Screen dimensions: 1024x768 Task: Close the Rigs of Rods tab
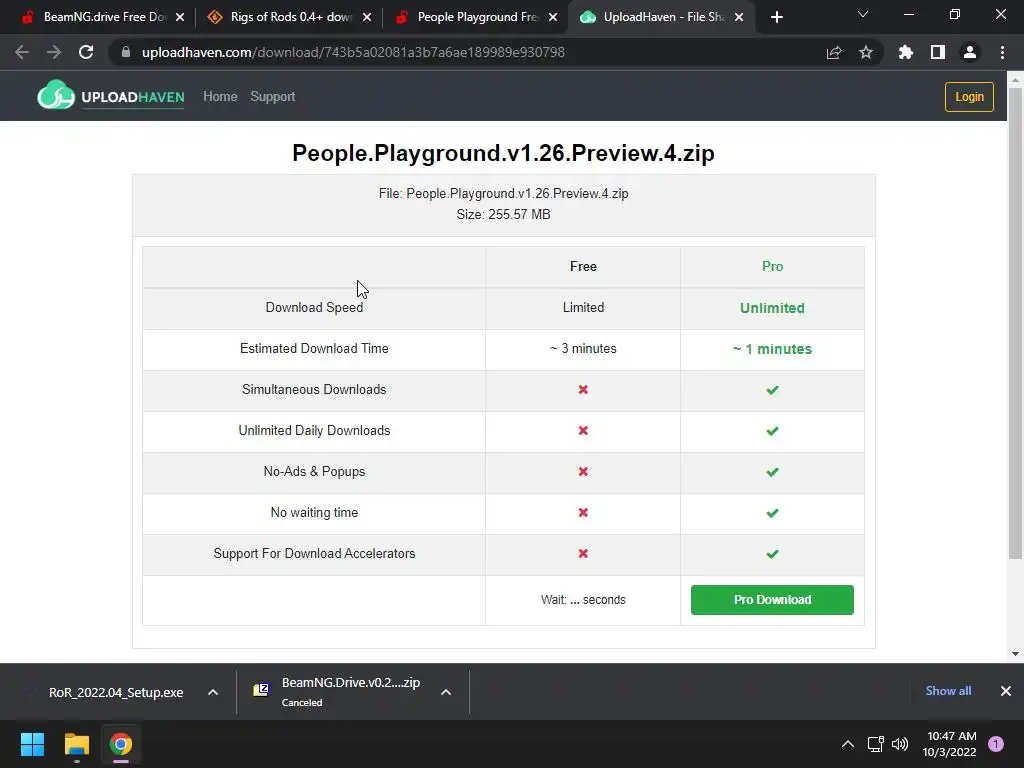(x=367, y=17)
